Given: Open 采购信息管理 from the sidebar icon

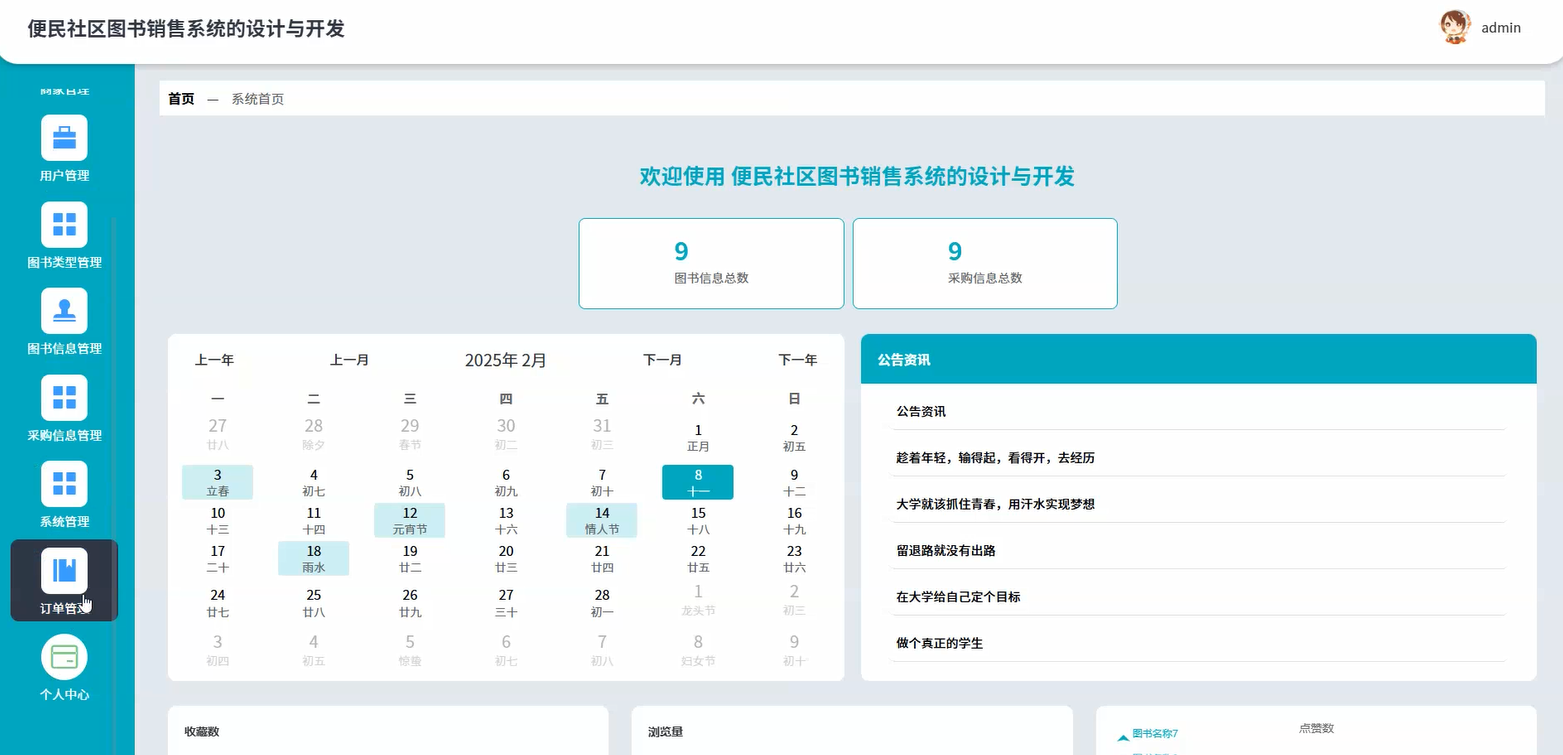Looking at the screenshot, I should pos(64,398).
